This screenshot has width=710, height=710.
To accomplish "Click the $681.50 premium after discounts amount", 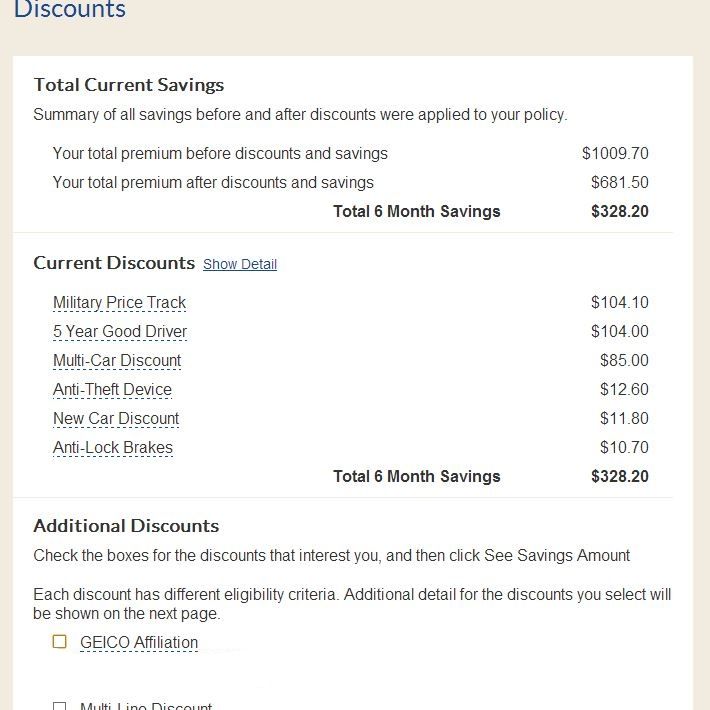I will click(619, 183).
